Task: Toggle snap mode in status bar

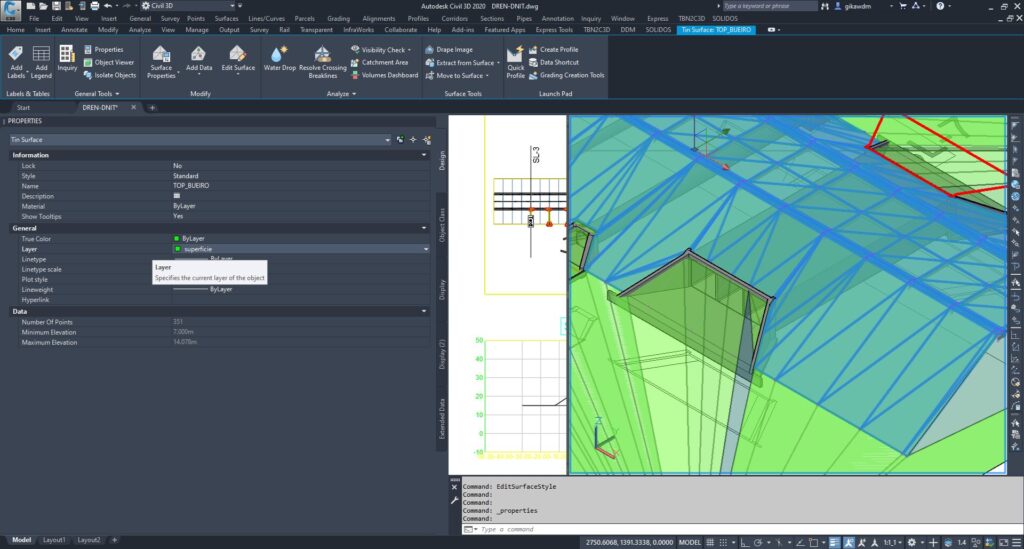Action: click(723, 542)
